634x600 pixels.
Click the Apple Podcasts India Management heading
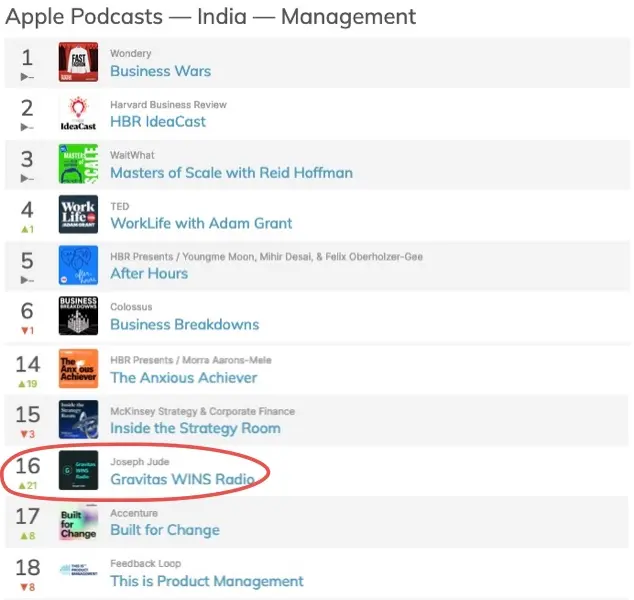point(211,17)
